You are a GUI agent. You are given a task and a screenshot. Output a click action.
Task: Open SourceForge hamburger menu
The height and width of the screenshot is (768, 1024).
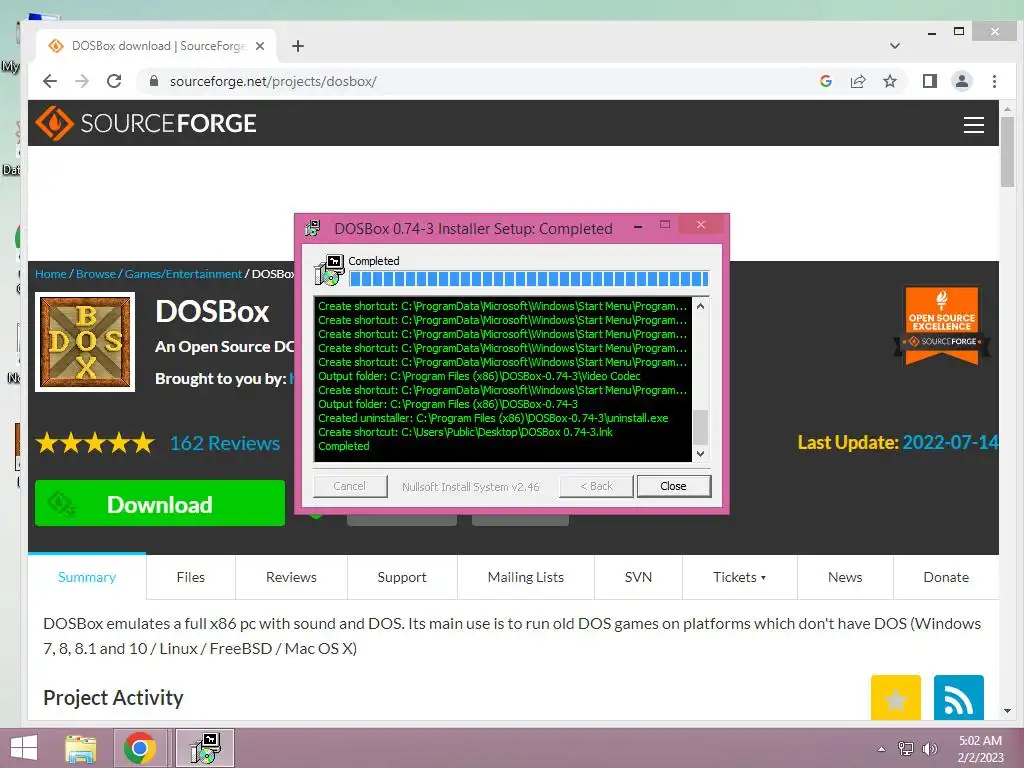pyautogui.click(x=974, y=124)
